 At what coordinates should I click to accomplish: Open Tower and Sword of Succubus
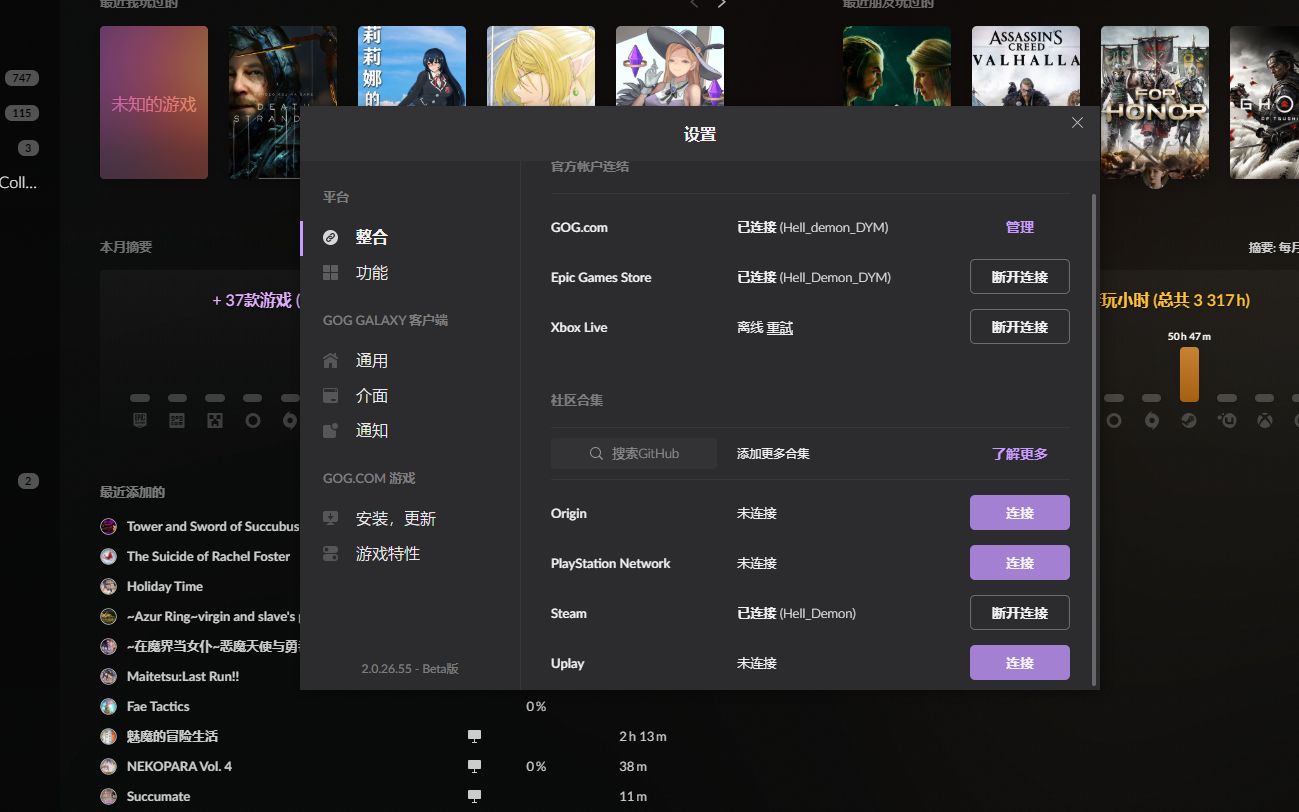point(213,526)
